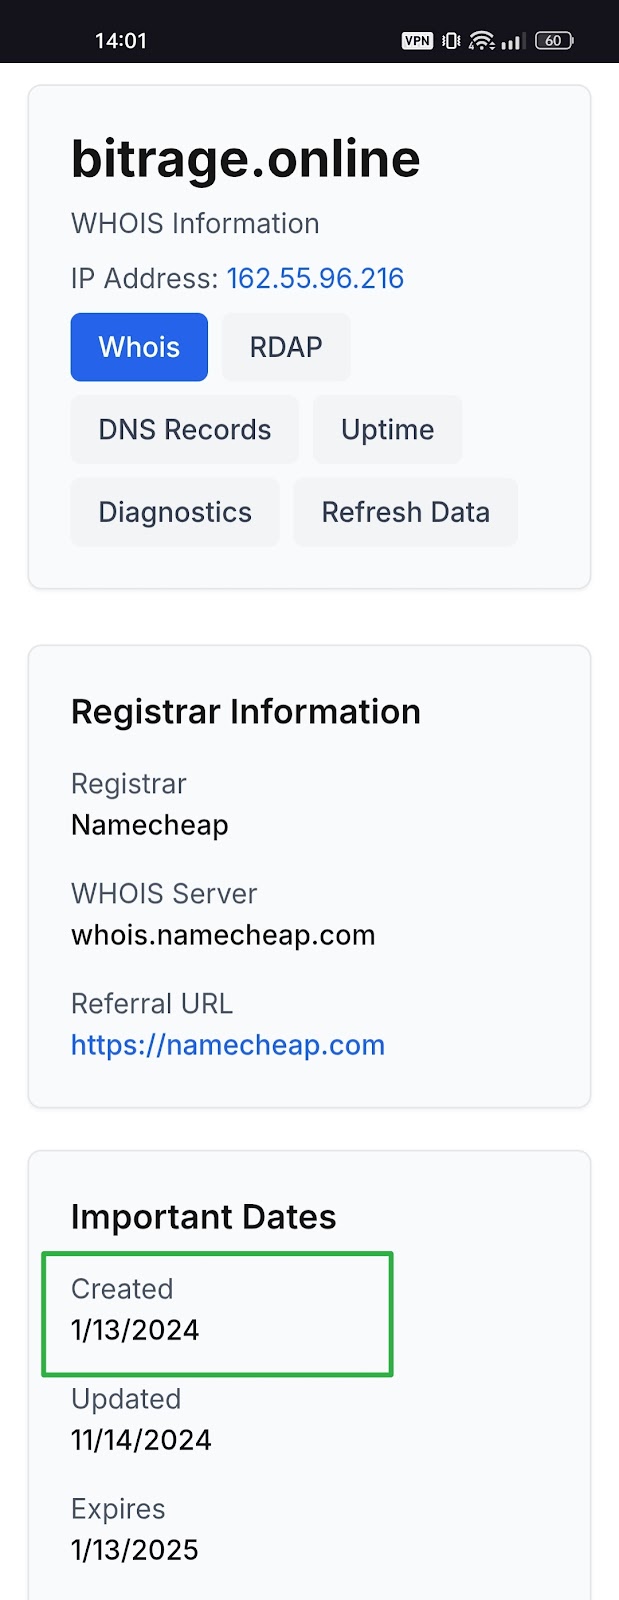Show the Uptime tab
Viewport: 619px width, 1600px height.
387,429
